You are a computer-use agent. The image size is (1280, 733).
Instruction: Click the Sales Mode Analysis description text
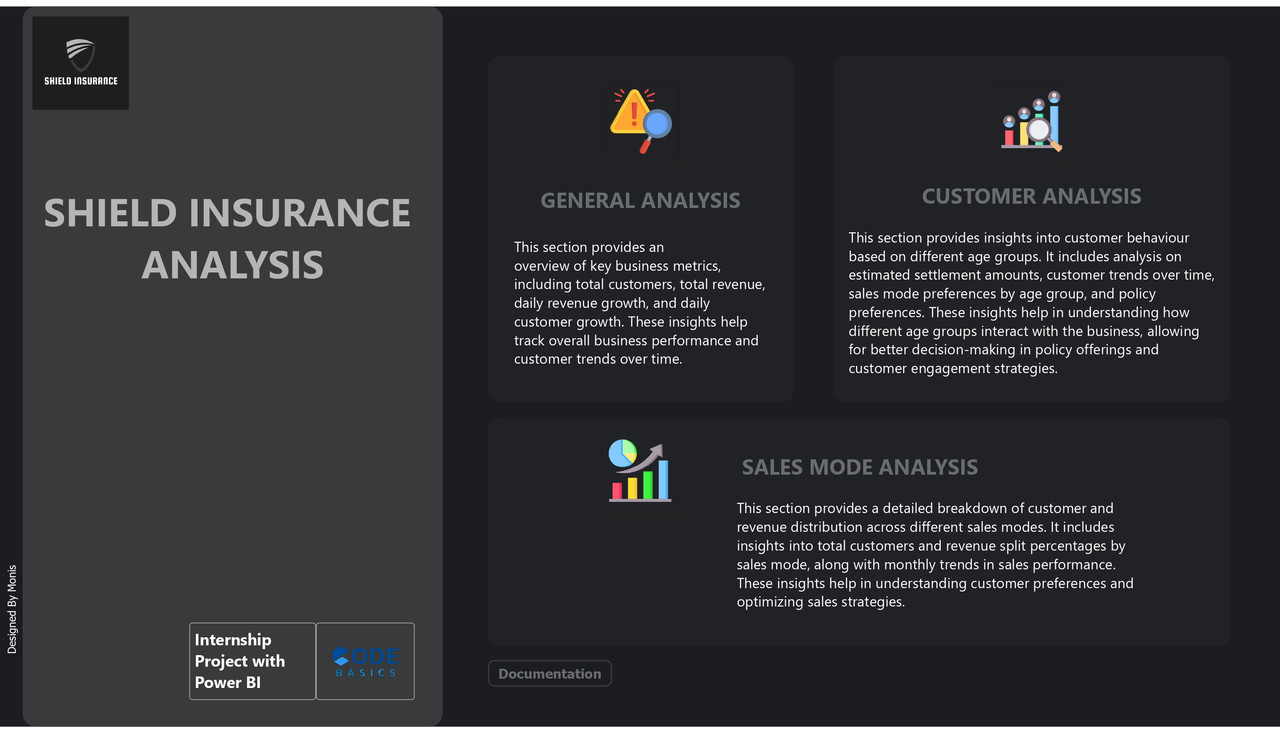934,555
